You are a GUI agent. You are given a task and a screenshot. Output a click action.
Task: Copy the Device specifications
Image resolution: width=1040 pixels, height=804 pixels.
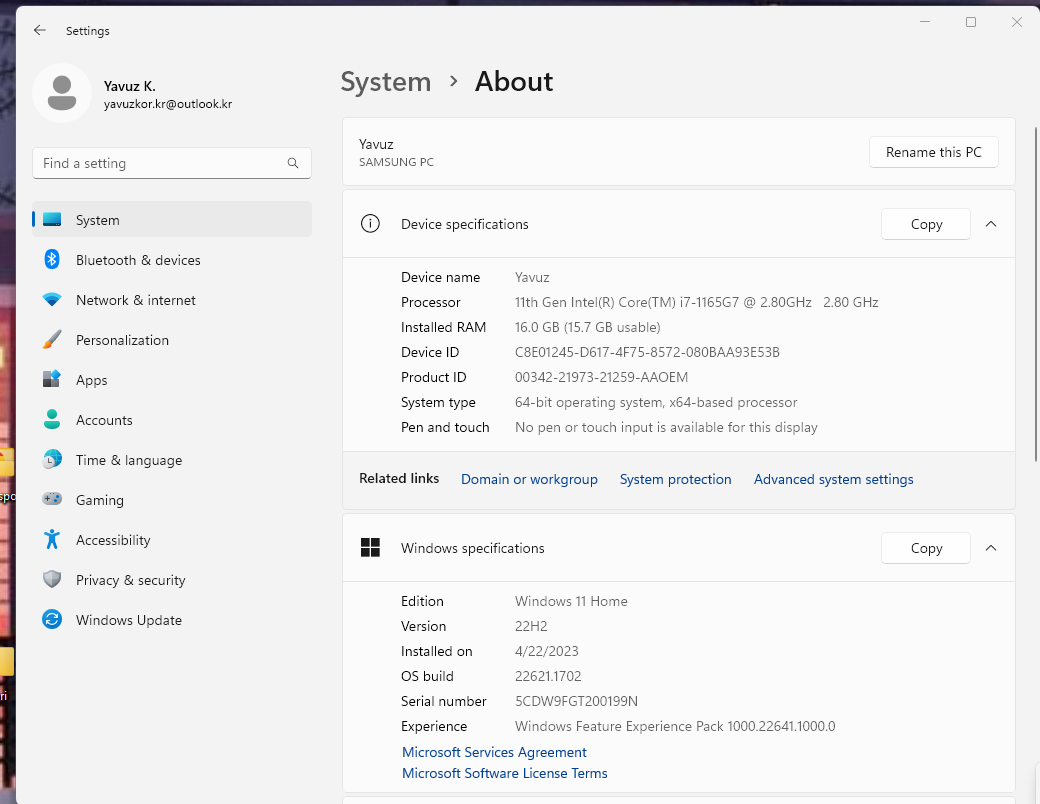(x=926, y=224)
